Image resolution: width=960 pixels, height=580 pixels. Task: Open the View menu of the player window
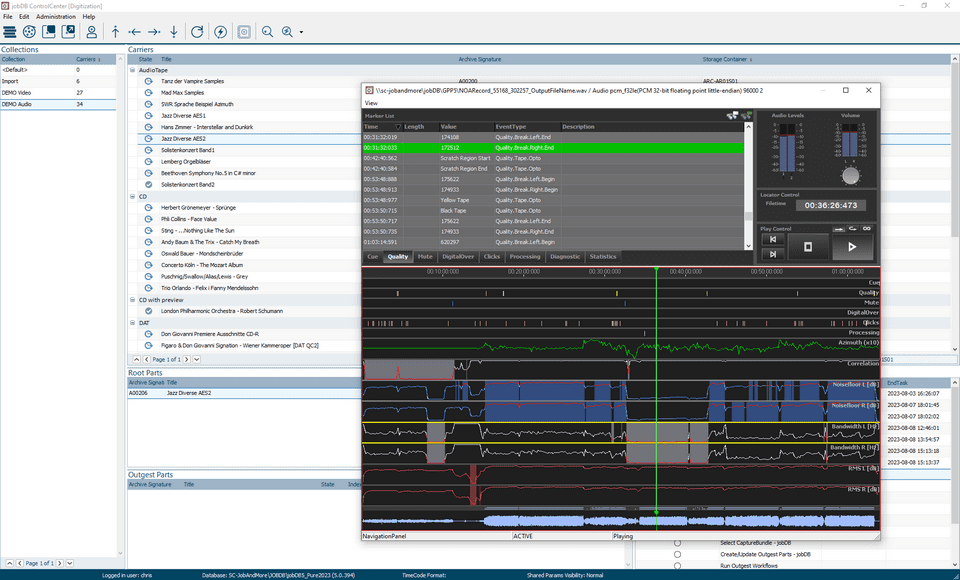coord(372,103)
